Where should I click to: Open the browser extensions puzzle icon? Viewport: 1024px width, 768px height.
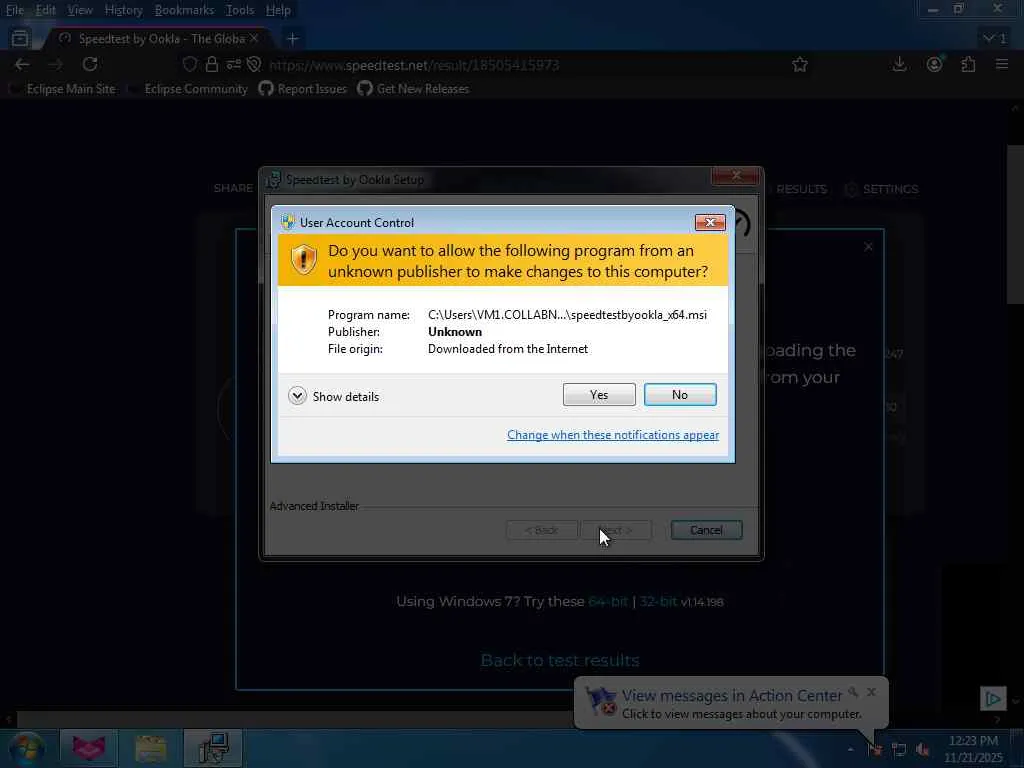tap(968, 65)
